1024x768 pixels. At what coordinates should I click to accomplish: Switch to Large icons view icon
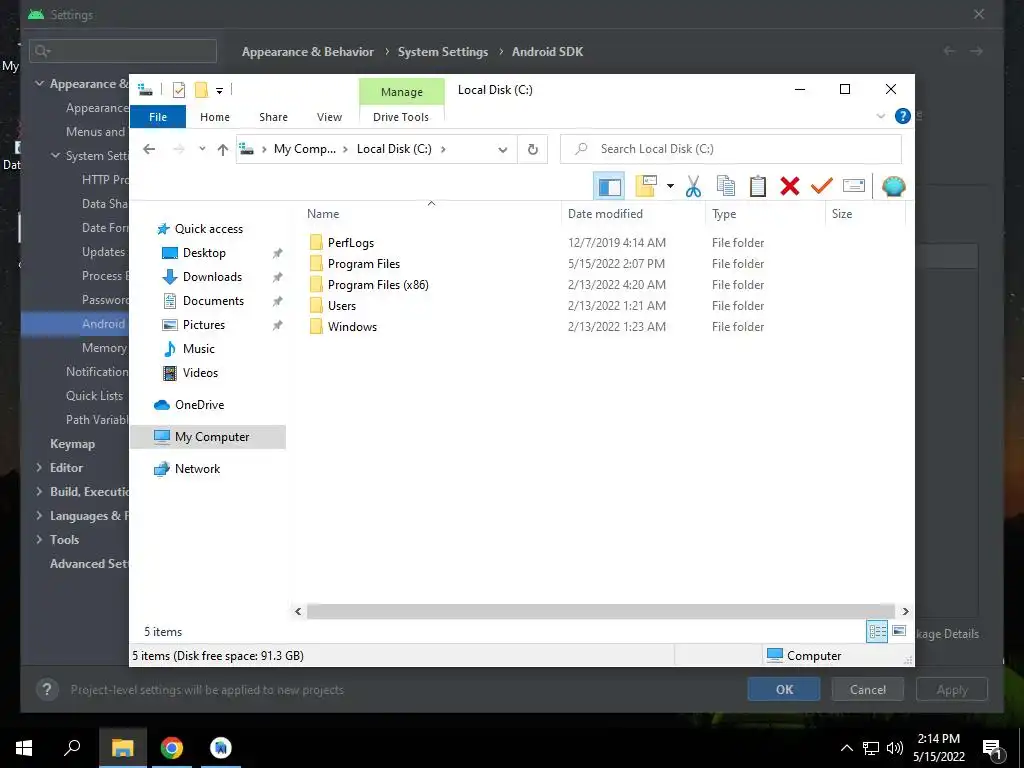(899, 631)
